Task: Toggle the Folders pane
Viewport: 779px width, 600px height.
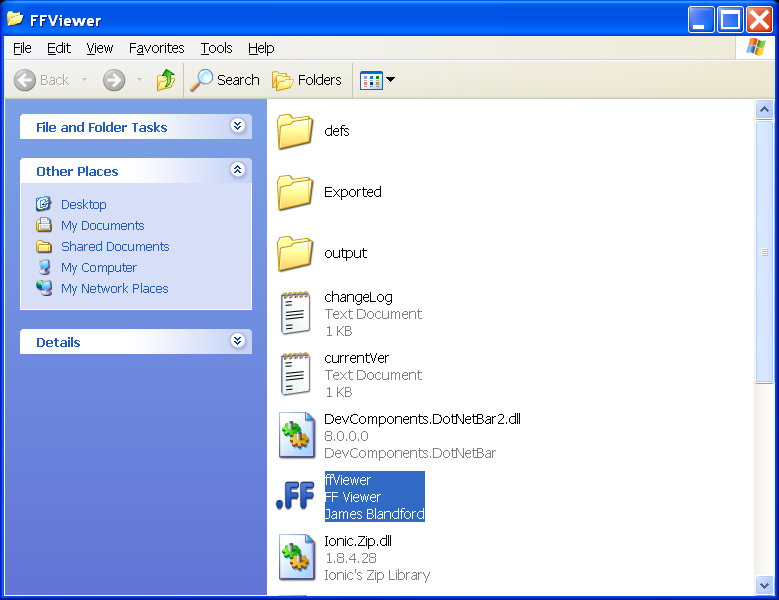Action: pyautogui.click(x=307, y=80)
